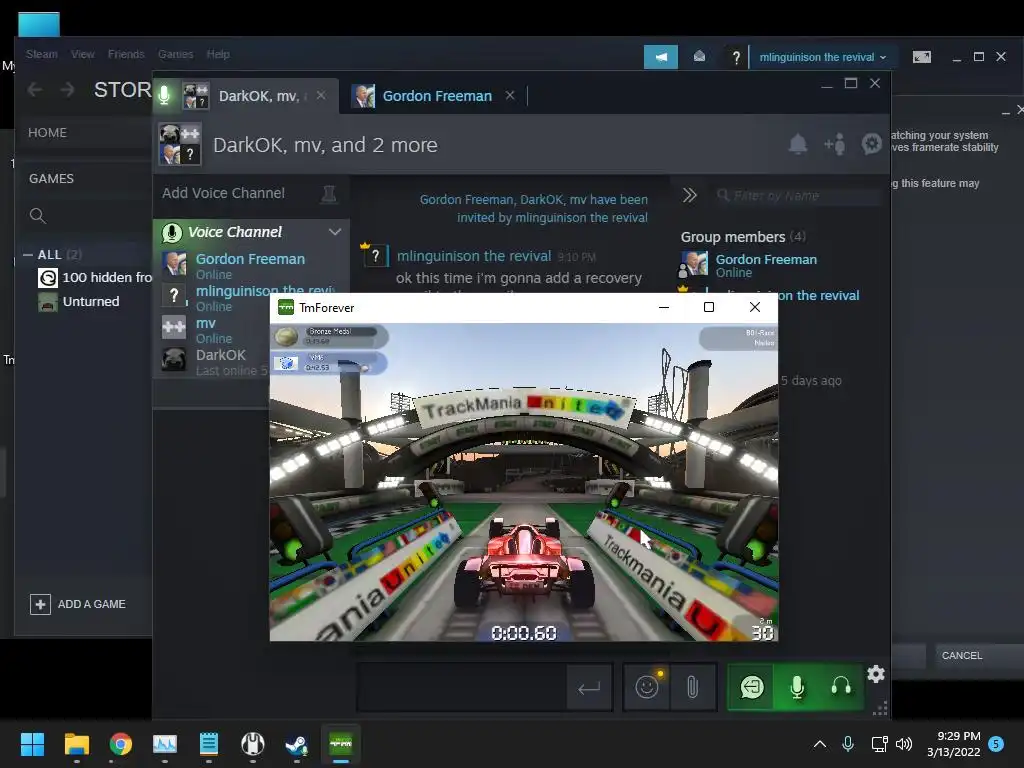Collapse the Voice Channel chevron
The width and height of the screenshot is (1024, 768).
(x=335, y=232)
